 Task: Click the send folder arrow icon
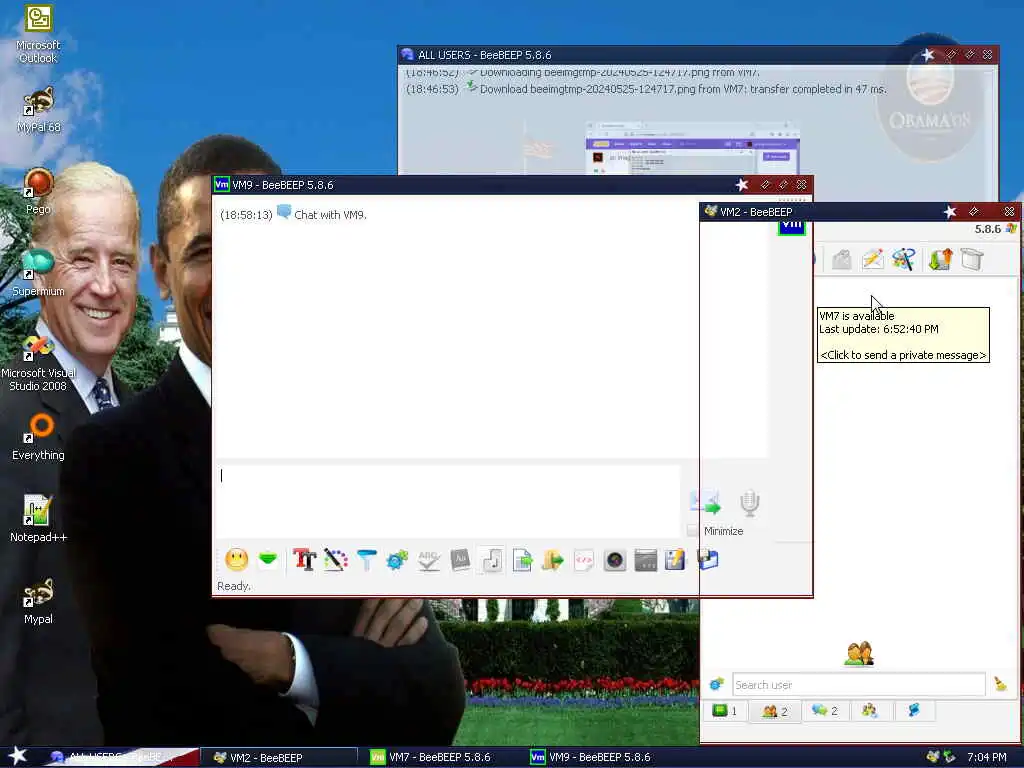coord(552,560)
